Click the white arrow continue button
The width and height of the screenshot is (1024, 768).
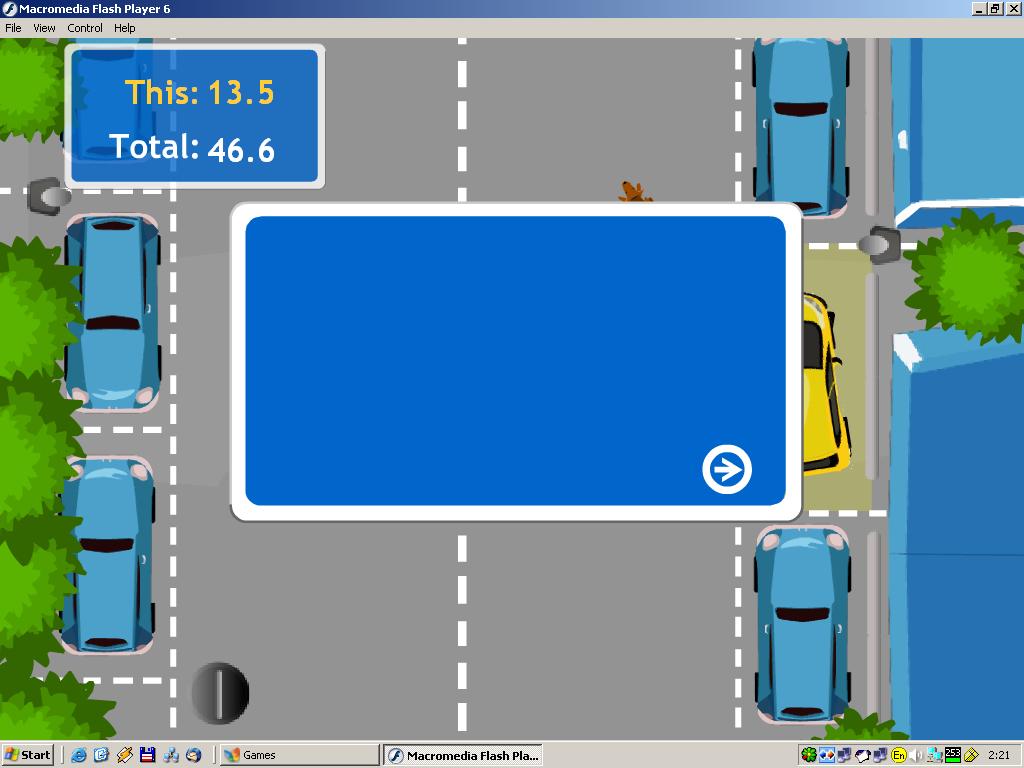pyautogui.click(x=727, y=469)
